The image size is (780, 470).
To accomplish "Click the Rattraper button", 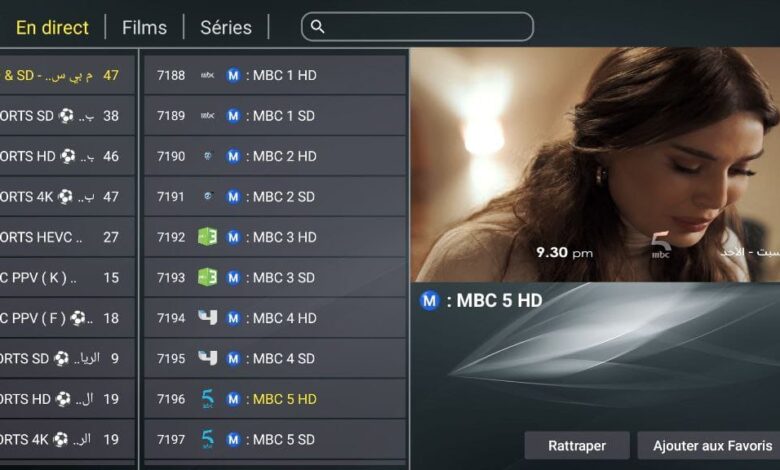I will (577, 446).
